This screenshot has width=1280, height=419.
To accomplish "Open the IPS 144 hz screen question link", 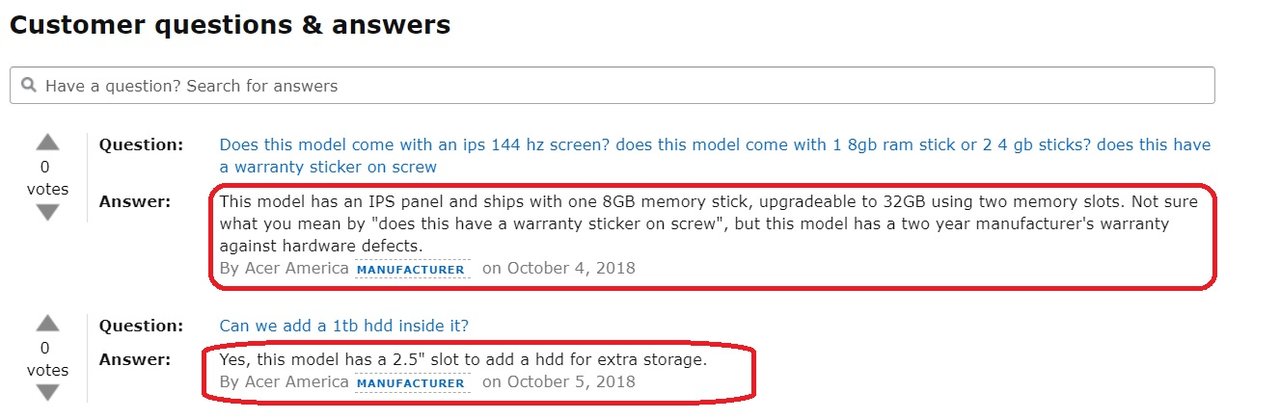I will (715, 156).
